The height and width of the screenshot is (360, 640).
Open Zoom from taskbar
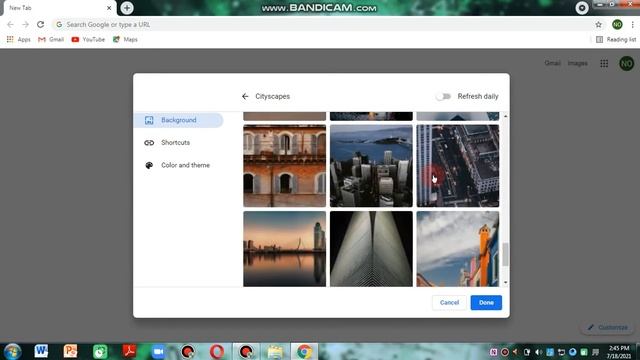pyautogui.click(x=158, y=351)
